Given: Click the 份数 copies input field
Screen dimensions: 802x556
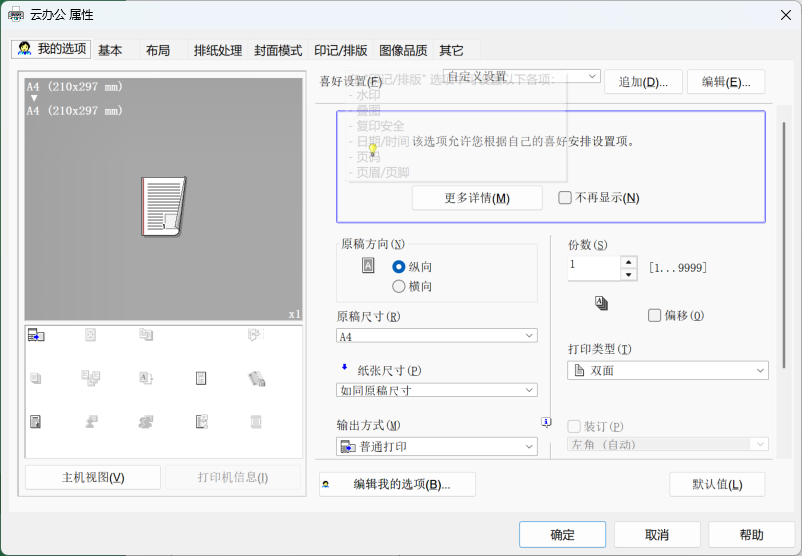Looking at the screenshot, I should coord(594,268).
